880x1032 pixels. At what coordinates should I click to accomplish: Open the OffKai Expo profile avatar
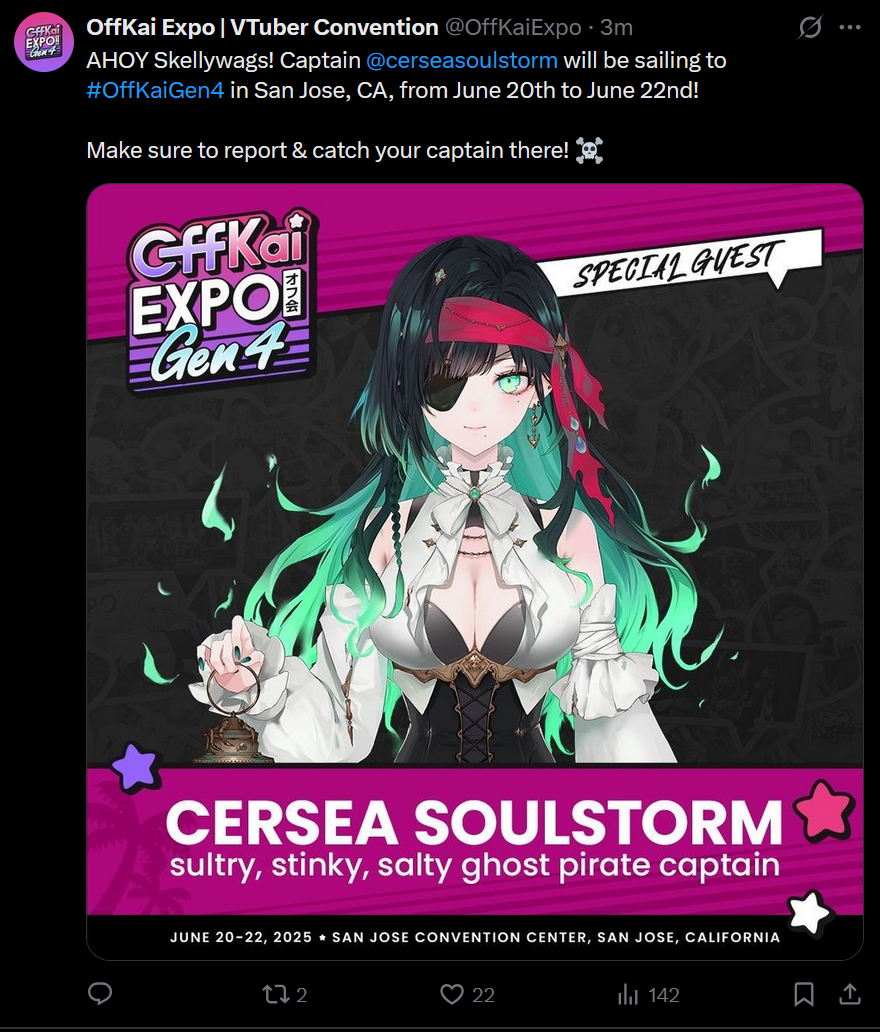(x=43, y=41)
